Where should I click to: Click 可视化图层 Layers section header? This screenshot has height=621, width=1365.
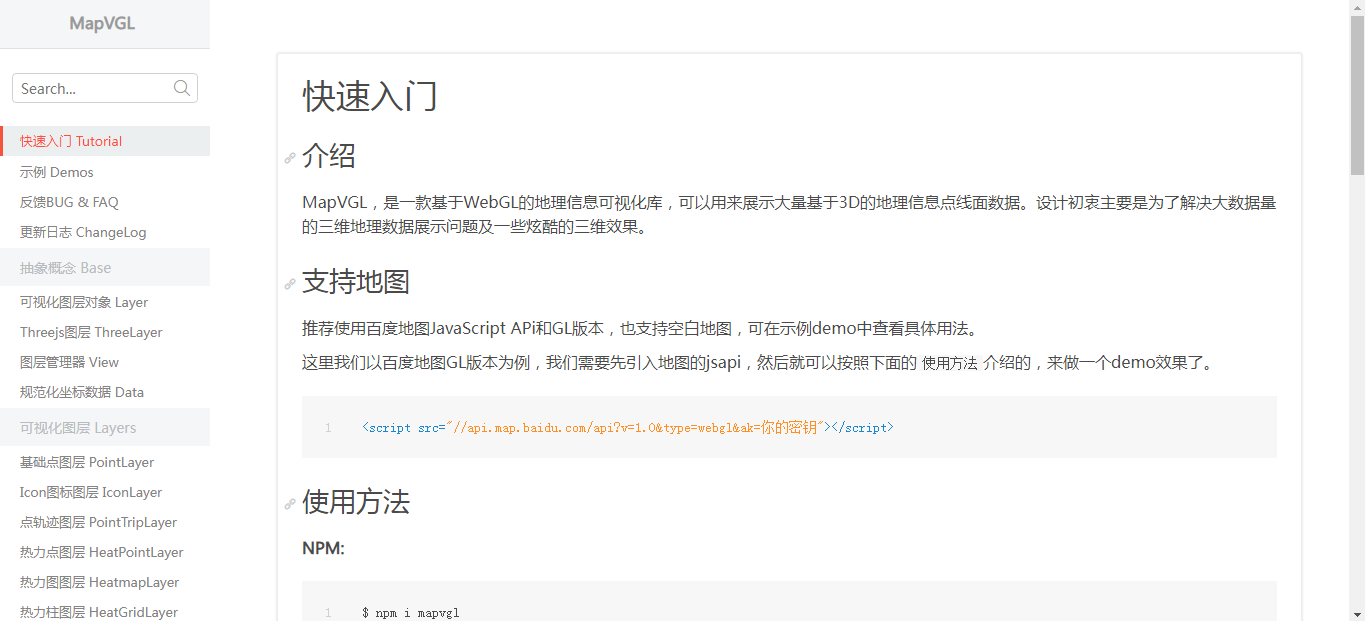pos(105,427)
